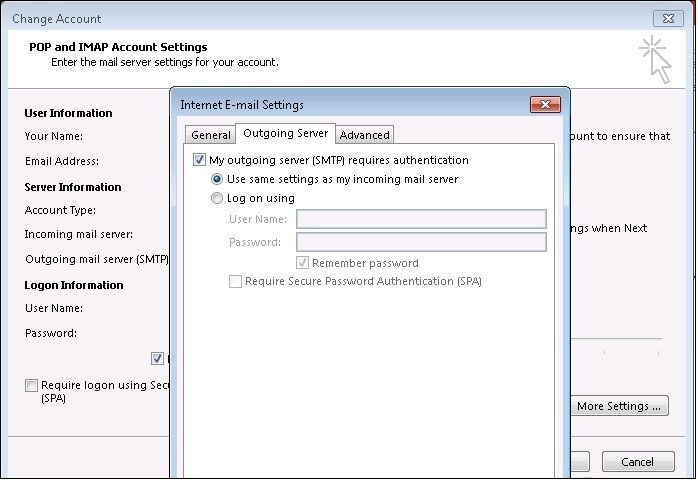The width and height of the screenshot is (698, 480).
Task: Choose the Log on using option
Action: click(x=217, y=198)
